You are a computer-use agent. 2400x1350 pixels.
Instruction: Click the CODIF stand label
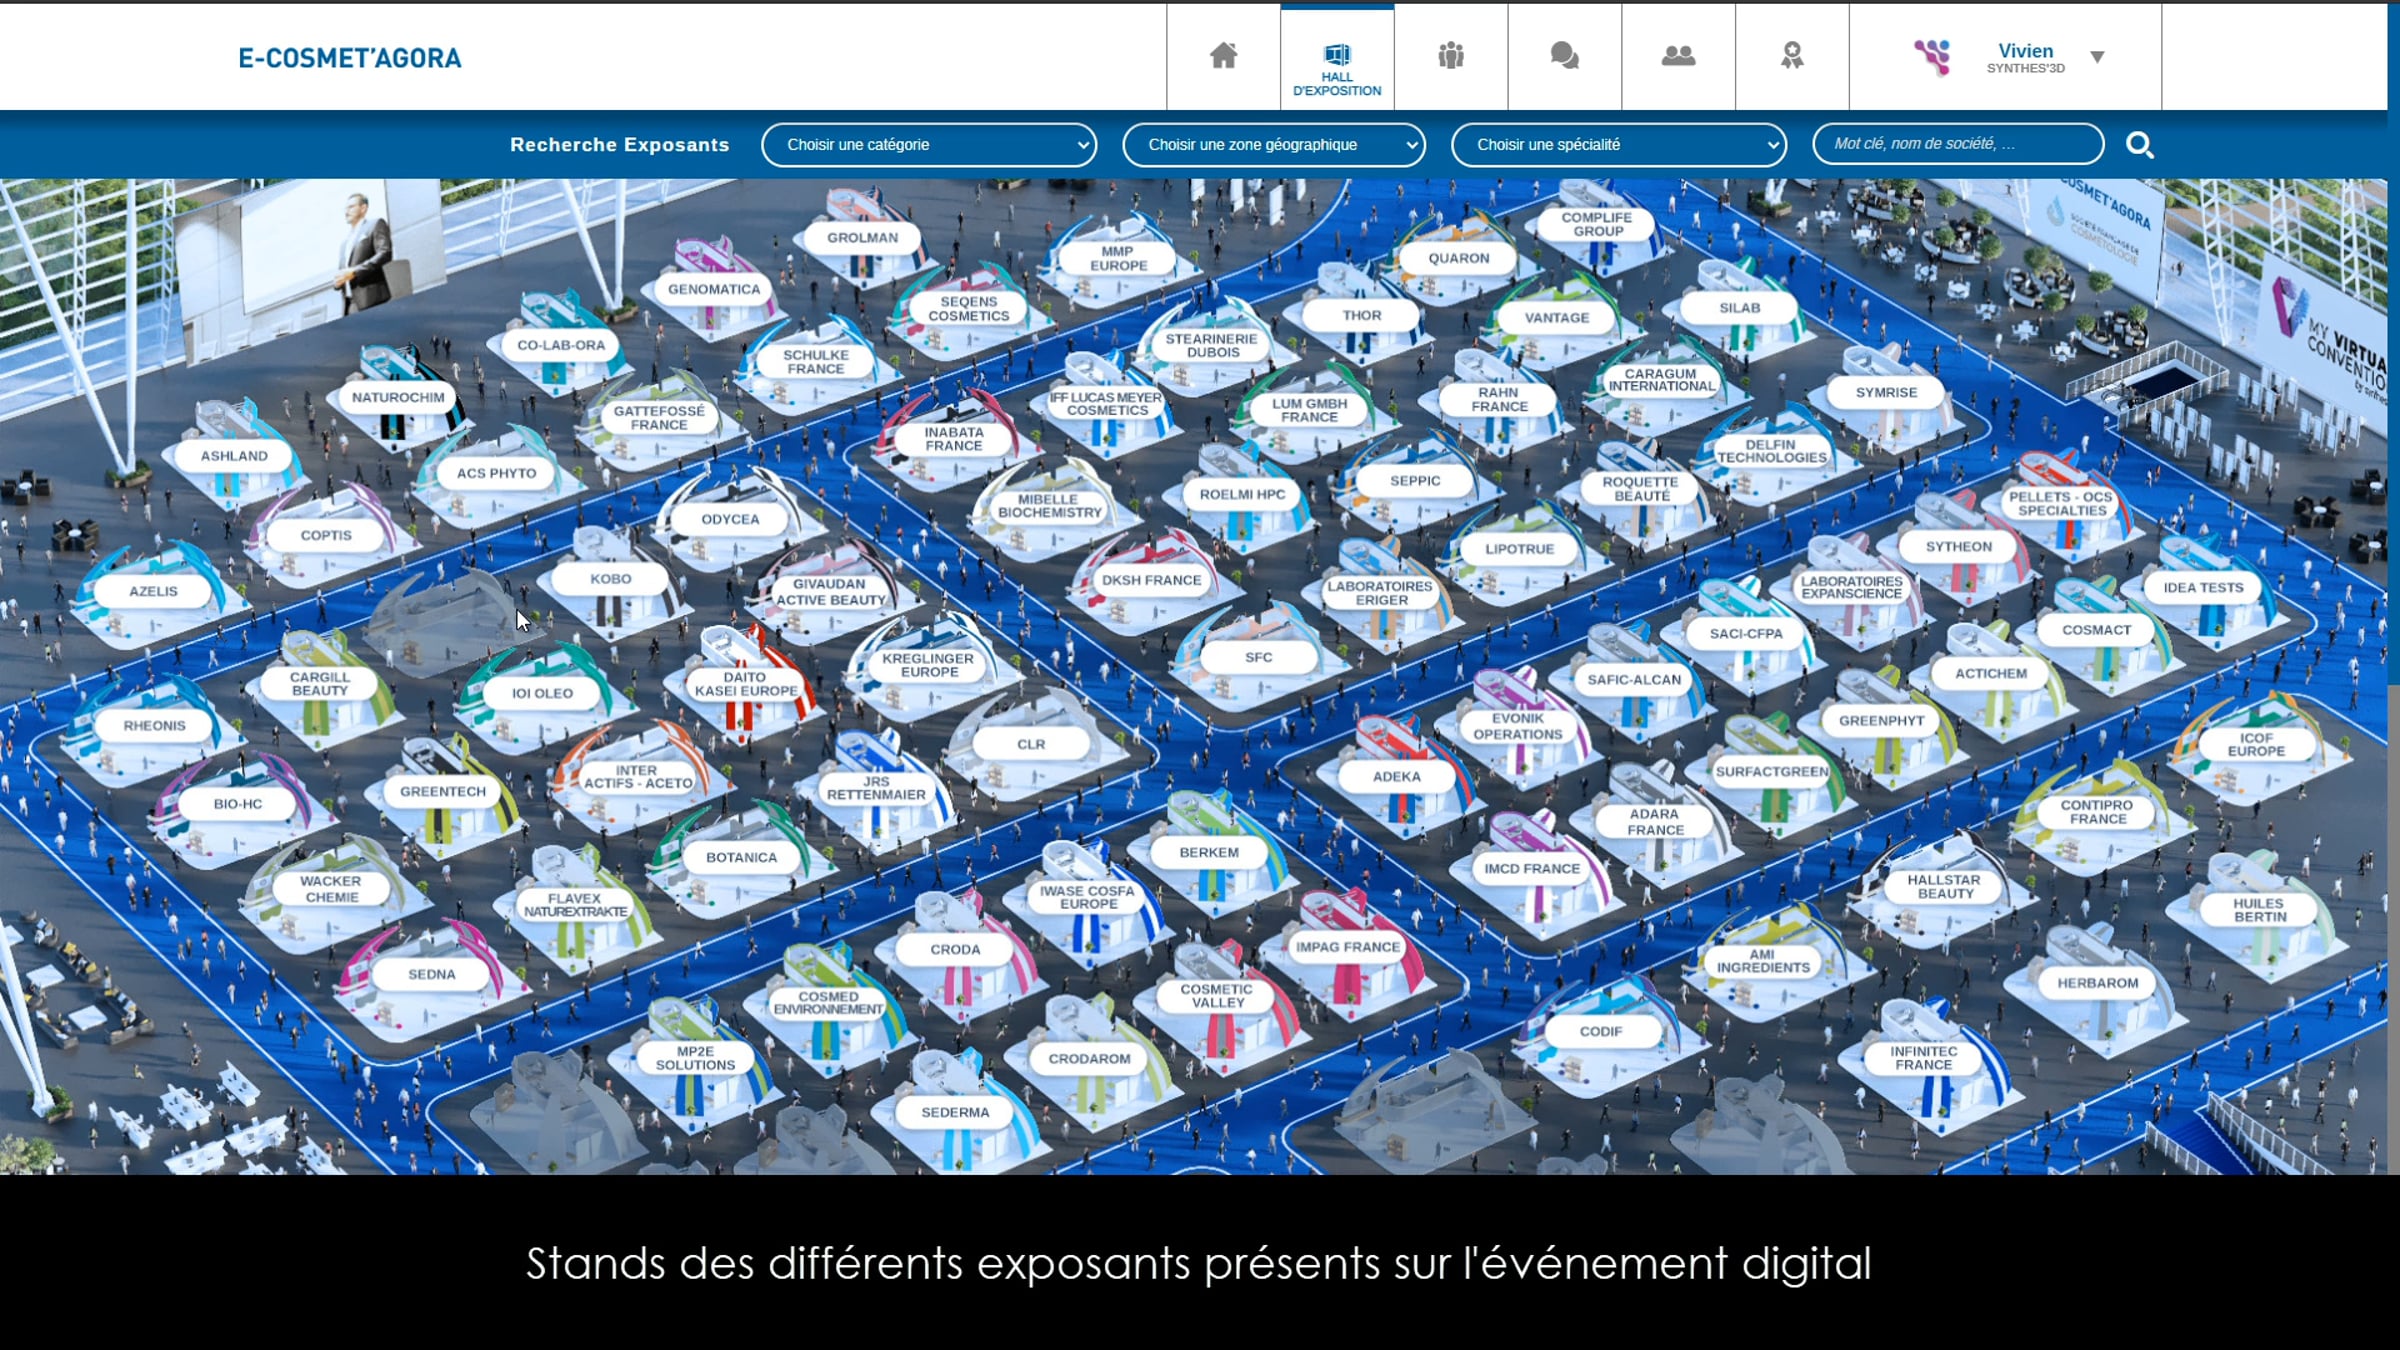pyautogui.click(x=1600, y=1031)
